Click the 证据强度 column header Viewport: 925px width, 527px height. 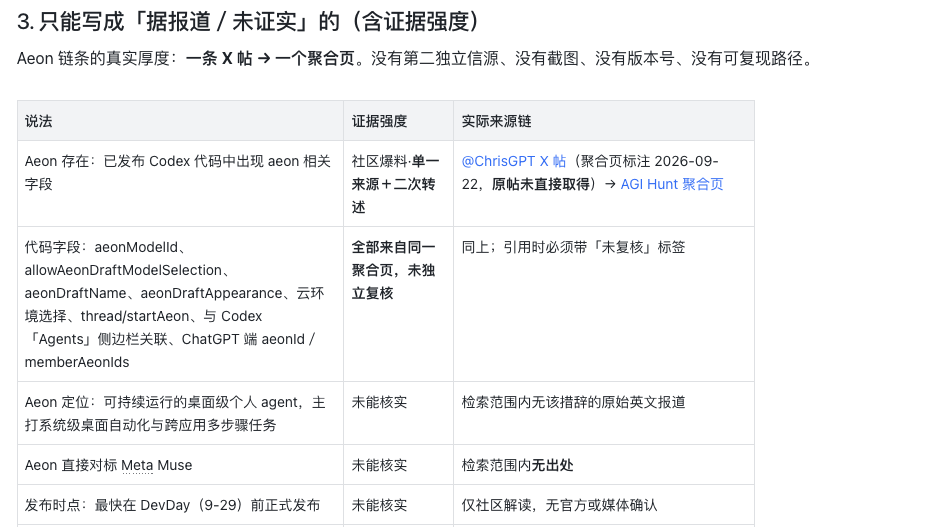click(398, 121)
